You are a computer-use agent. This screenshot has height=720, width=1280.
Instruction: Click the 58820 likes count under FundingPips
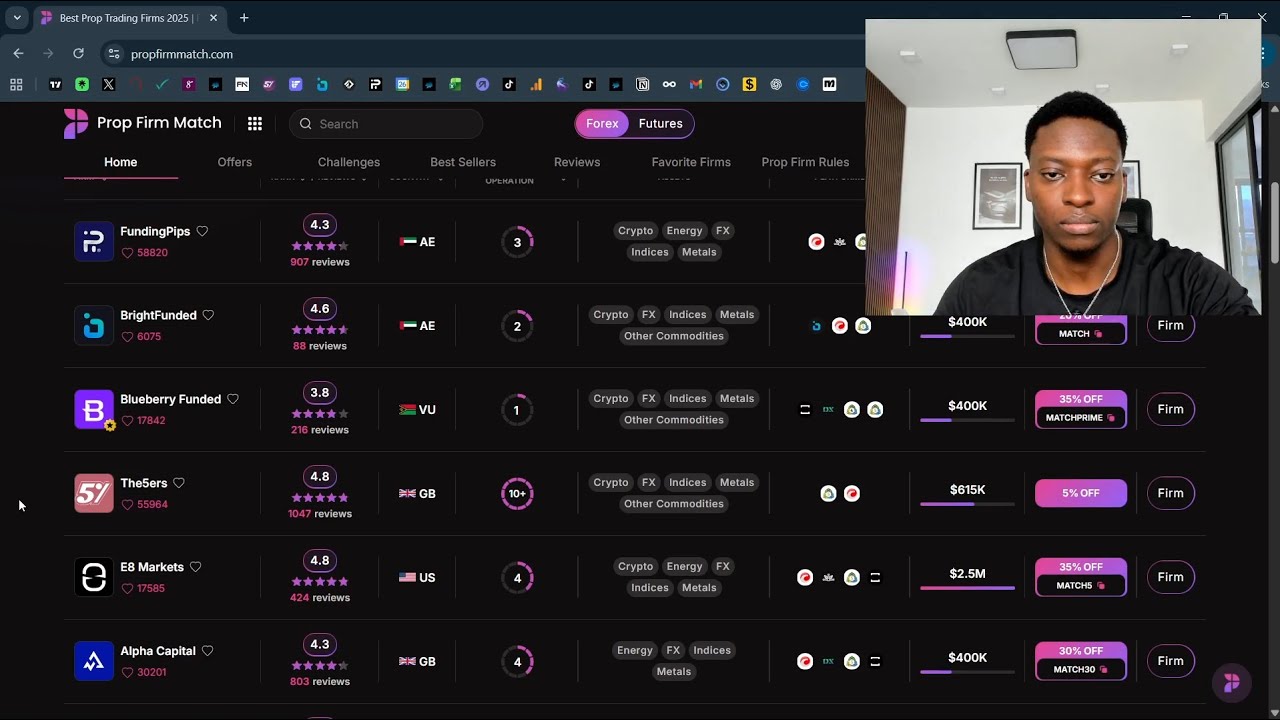coord(144,253)
